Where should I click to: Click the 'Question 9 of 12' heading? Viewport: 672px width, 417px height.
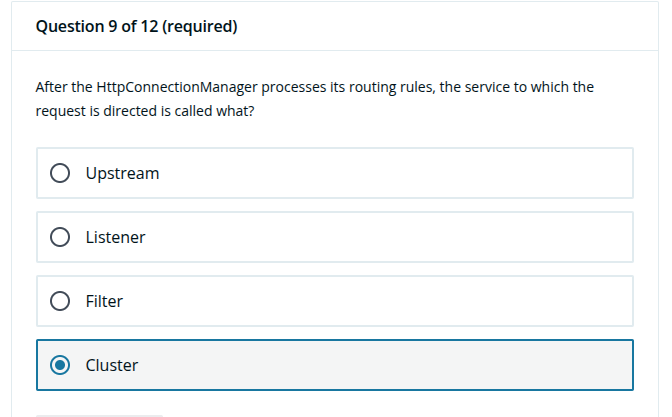click(97, 27)
